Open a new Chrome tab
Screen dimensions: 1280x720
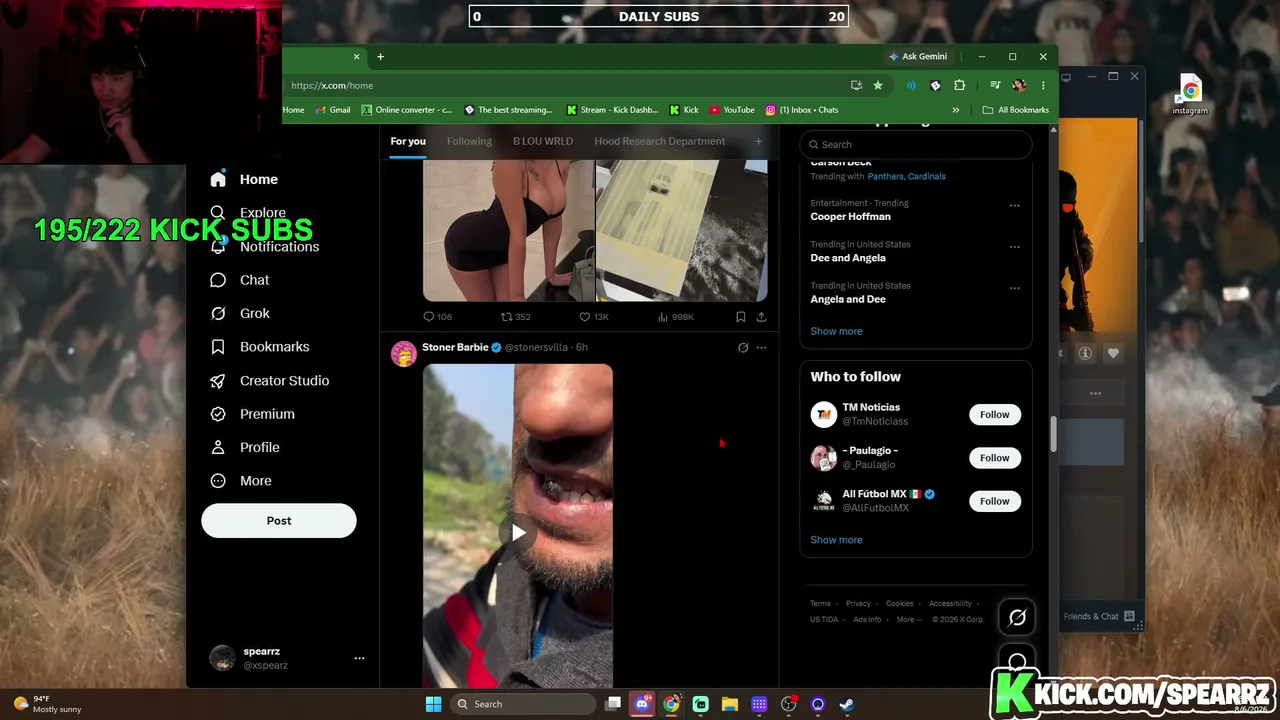pyautogui.click(x=380, y=57)
